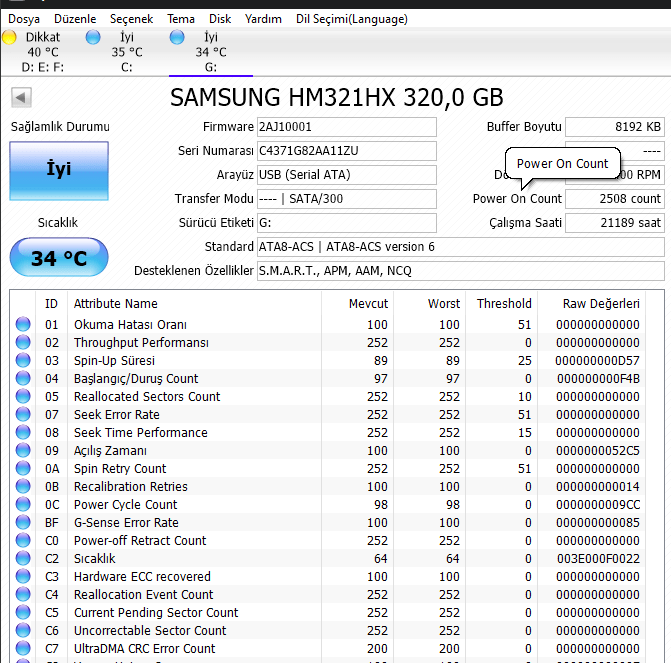Click Power On Count value 2508 count
The image size is (671, 663).
pyautogui.click(x=615, y=199)
